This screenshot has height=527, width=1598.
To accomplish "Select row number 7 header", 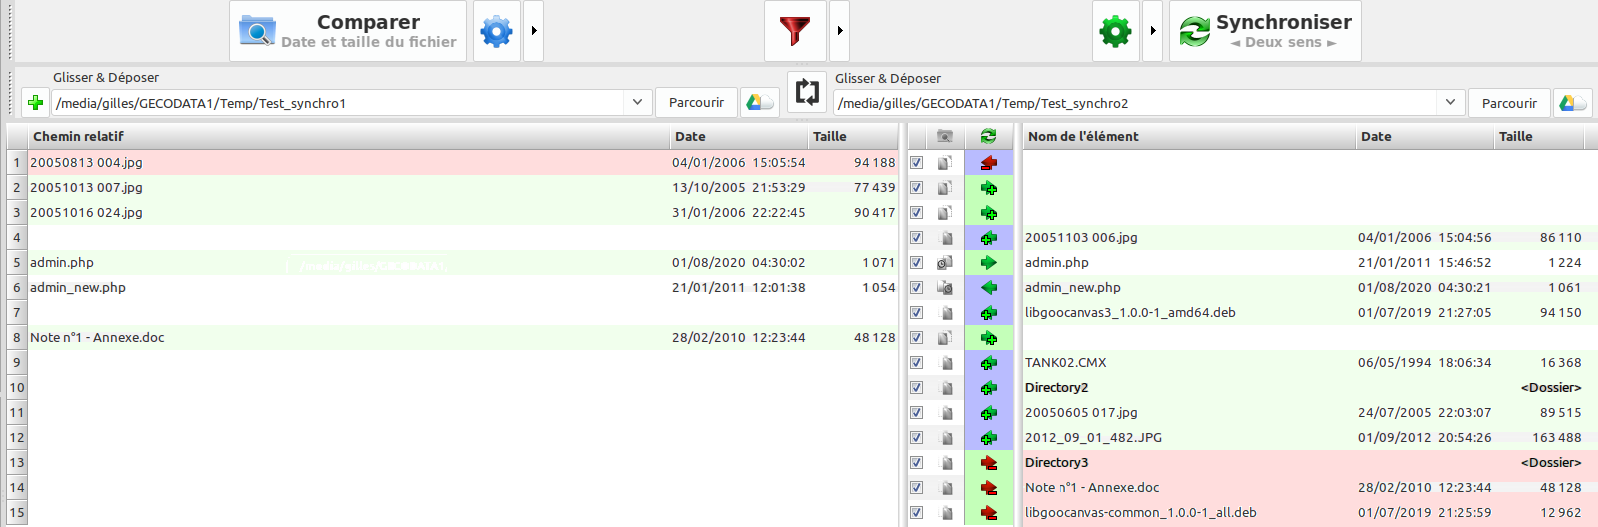I will [x=17, y=312].
